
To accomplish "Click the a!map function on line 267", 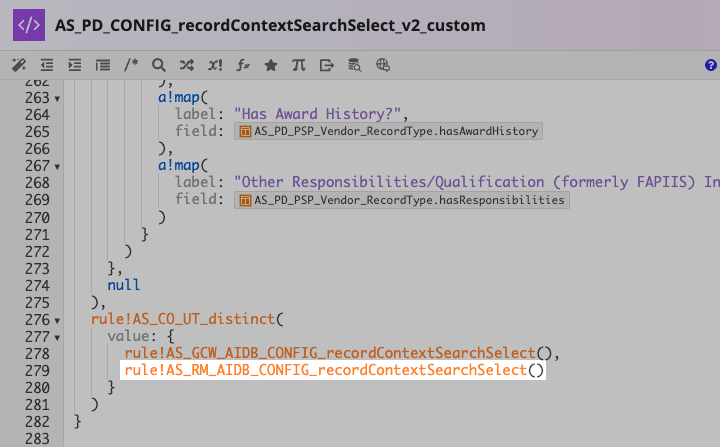I will [x=179, y=165].
